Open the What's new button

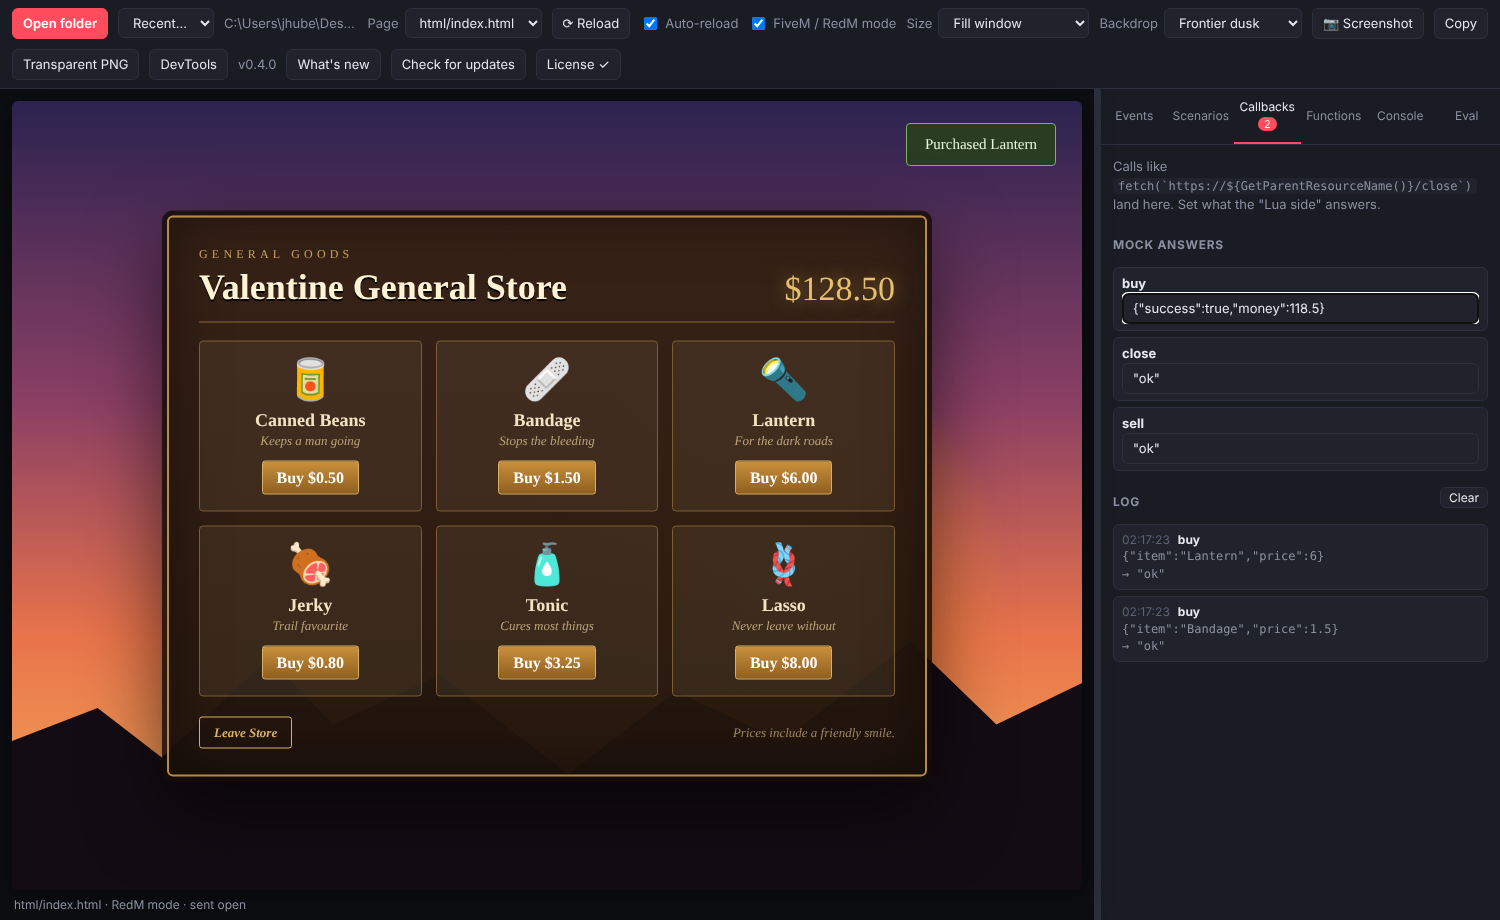click(x=333, y=64)
